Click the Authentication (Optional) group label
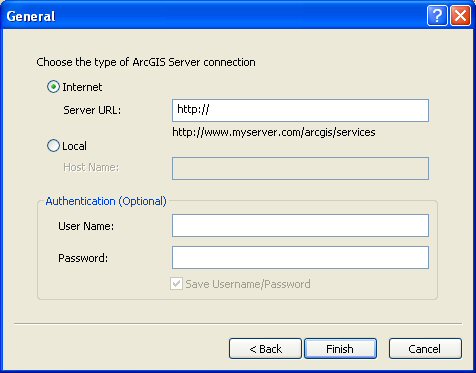Viewport: 476px width, 373px height. pyautogui.click(x=106, y=201)
